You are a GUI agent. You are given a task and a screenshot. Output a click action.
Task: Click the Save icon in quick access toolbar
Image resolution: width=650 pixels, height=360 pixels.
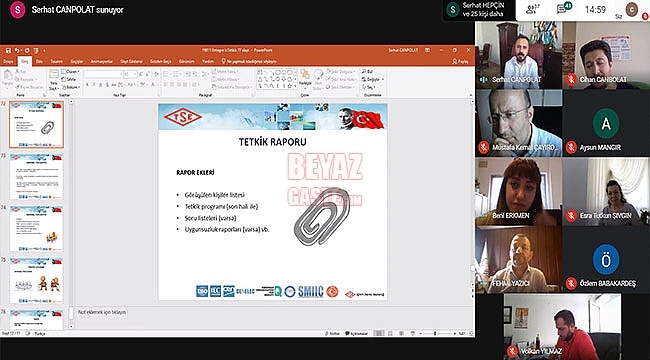[8, 51]
